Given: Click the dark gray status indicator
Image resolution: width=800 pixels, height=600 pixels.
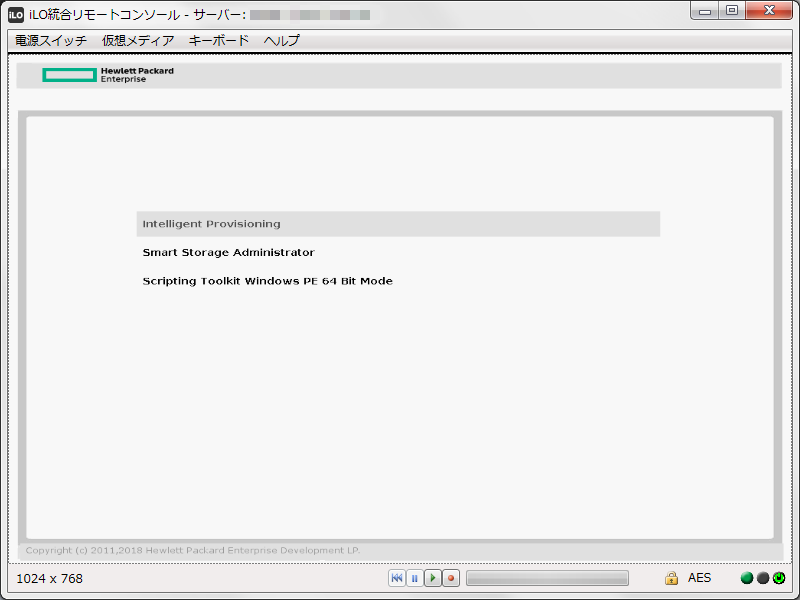Looking at the screenshot, I should (763, 578).
